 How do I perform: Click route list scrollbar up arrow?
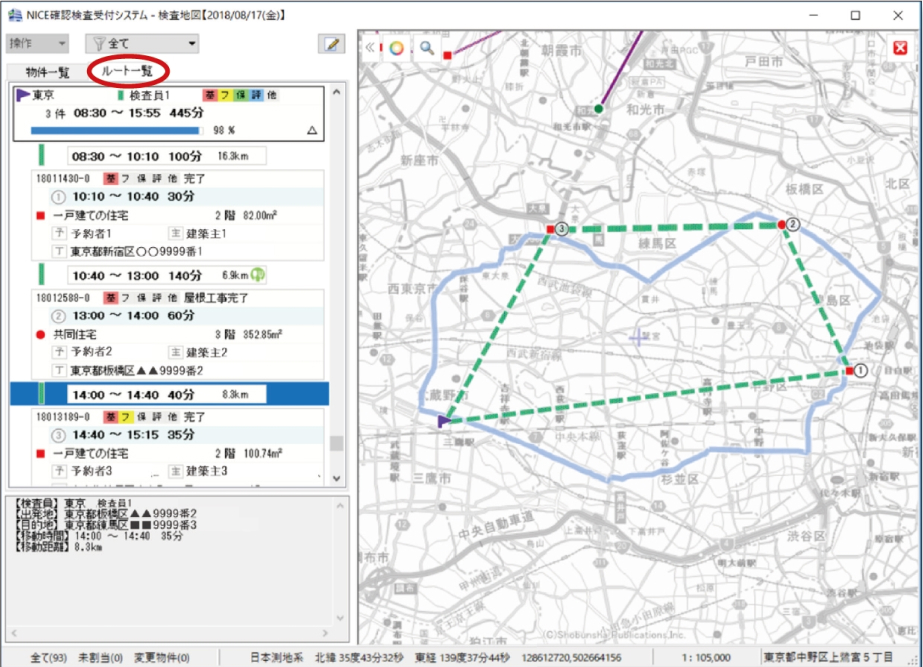(337, 92)
